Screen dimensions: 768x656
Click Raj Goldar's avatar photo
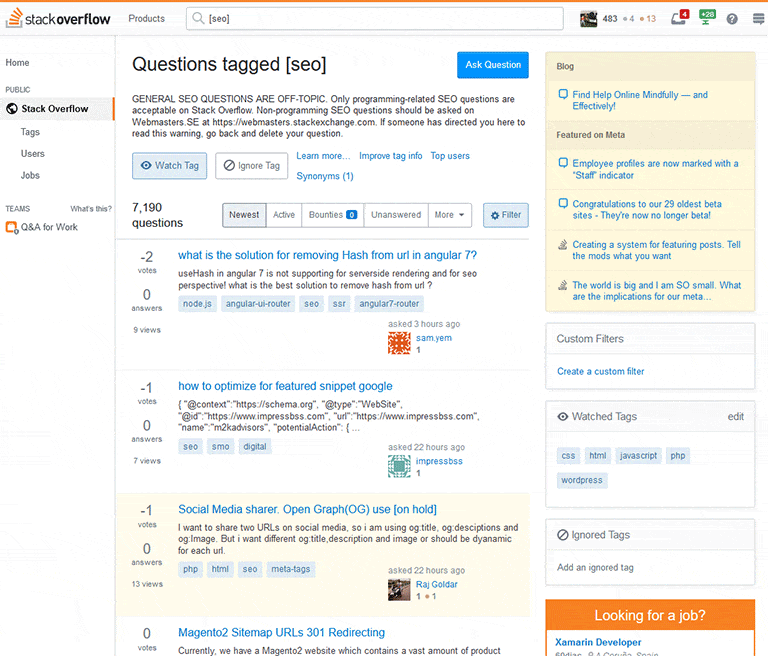[399, 589]
